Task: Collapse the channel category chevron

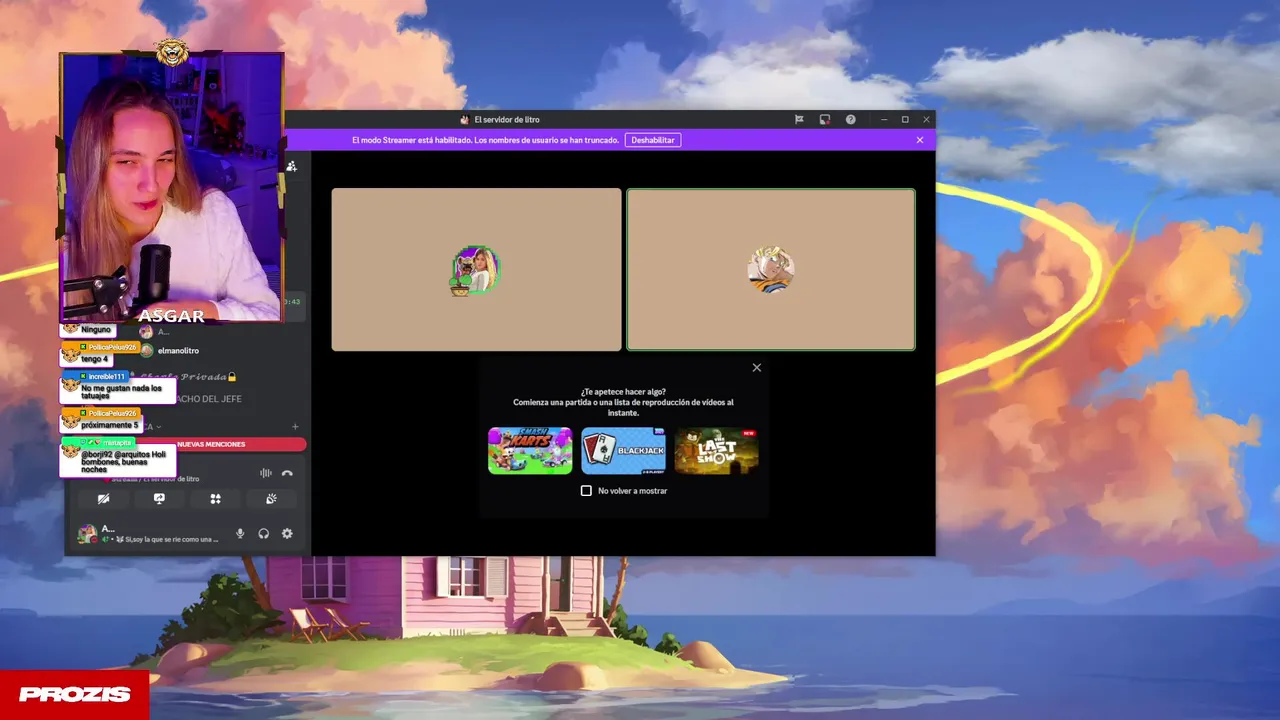Action: 158,427
